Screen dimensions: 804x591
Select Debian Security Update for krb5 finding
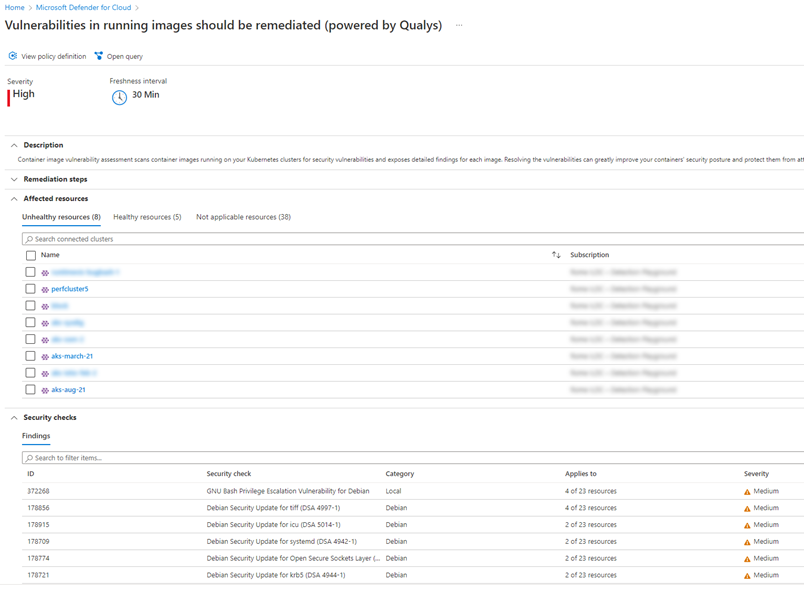point(276,576)
